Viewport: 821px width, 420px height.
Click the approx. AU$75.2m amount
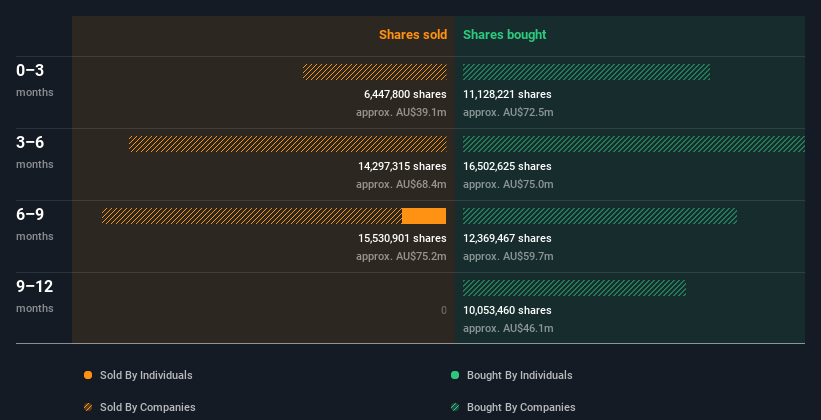tap(401, 256)
